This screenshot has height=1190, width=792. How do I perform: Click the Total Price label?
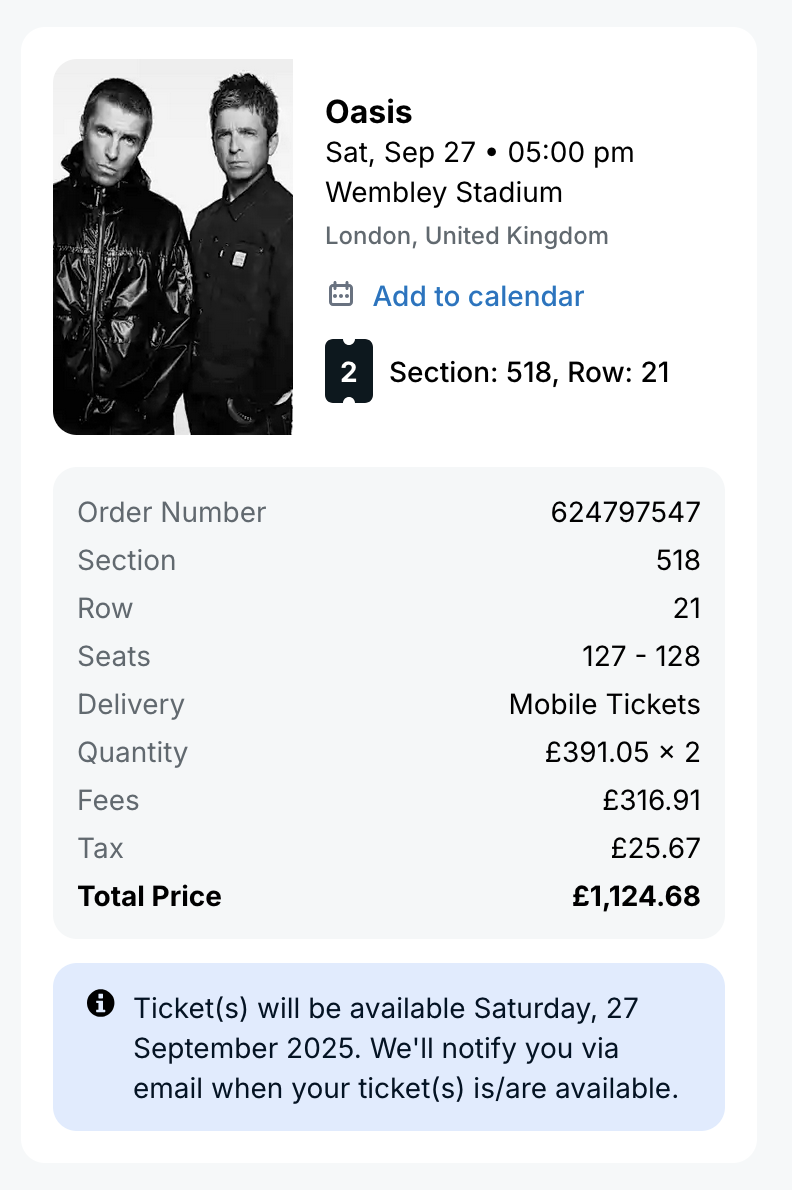(x=150, y=896)
